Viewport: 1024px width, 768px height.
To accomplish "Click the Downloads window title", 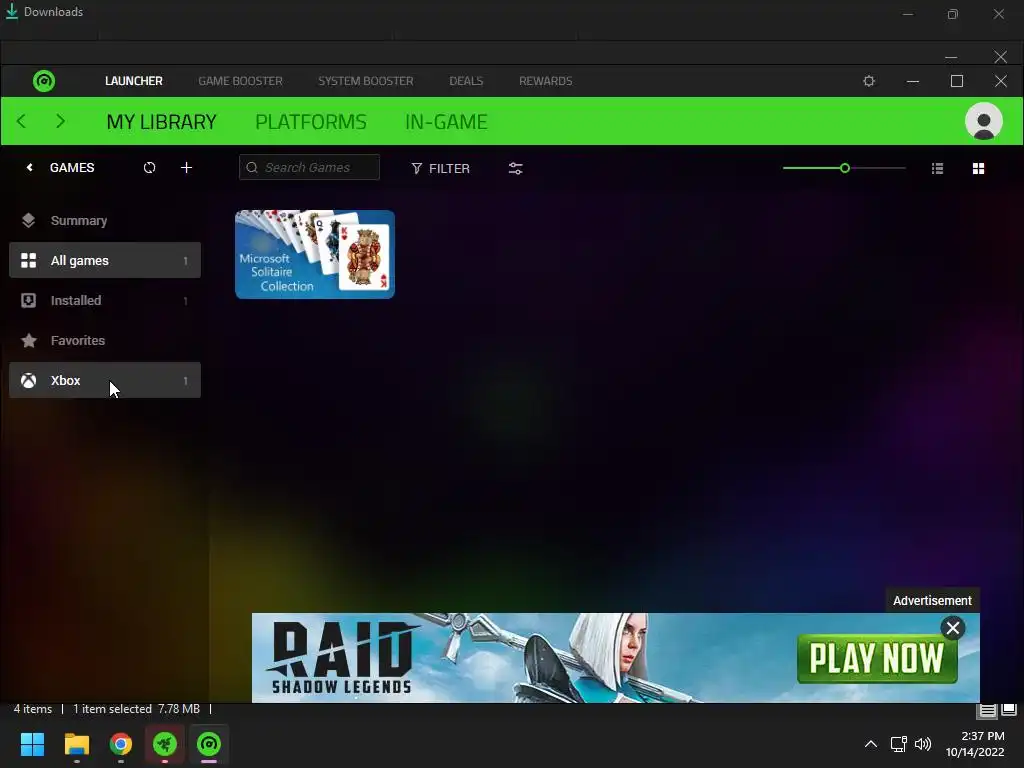I will pyautogui.click(x=53, y=12).
